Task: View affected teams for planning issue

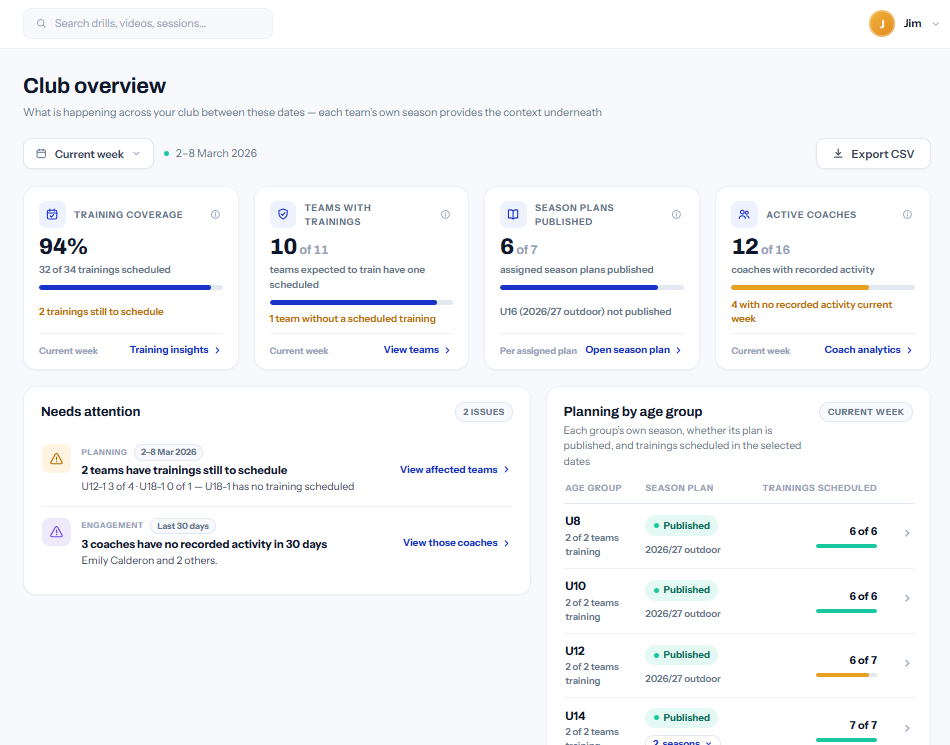Action: (x=455, y=469)
